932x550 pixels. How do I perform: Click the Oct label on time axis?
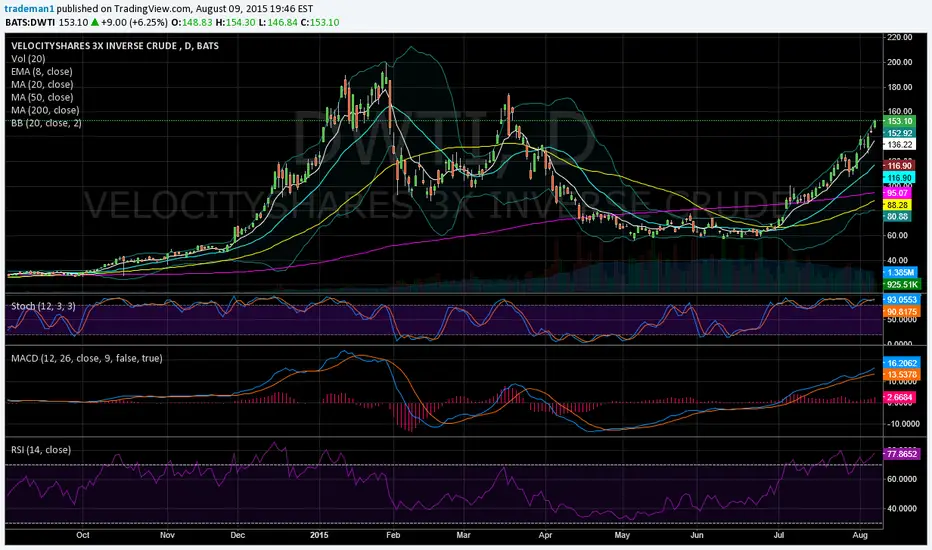pos(83,535)
